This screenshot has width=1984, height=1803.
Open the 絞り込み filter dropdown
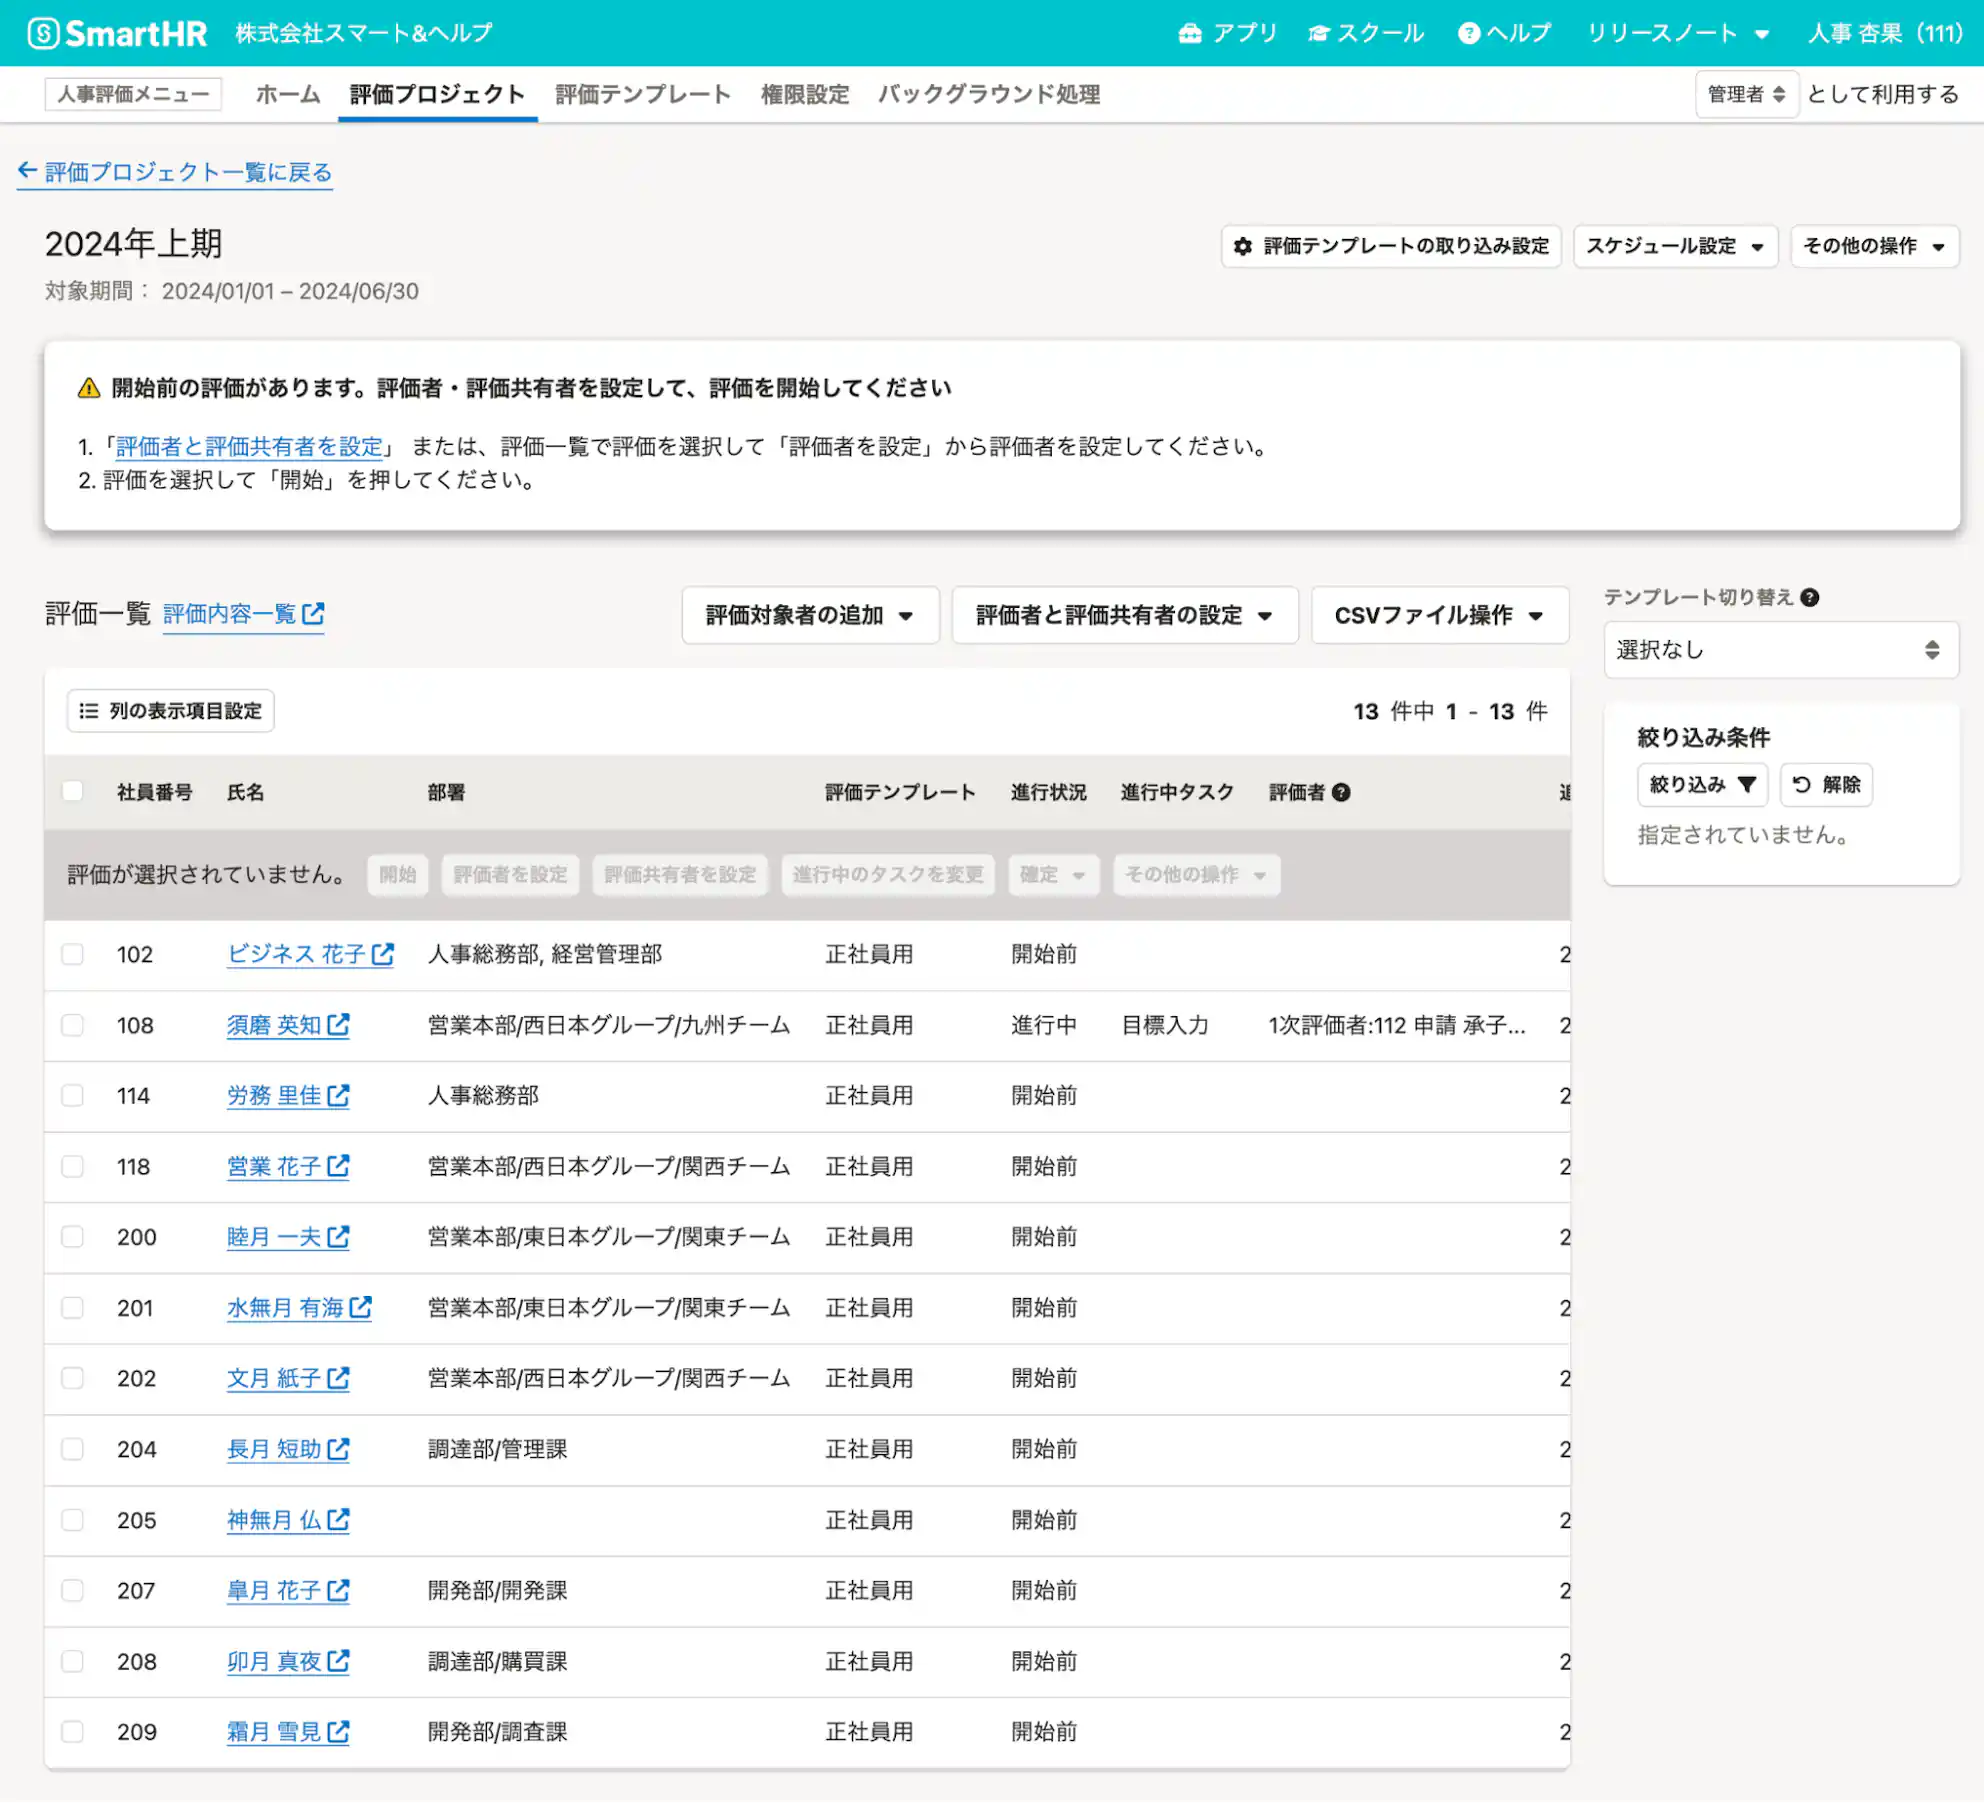(x=1702, y=784)
